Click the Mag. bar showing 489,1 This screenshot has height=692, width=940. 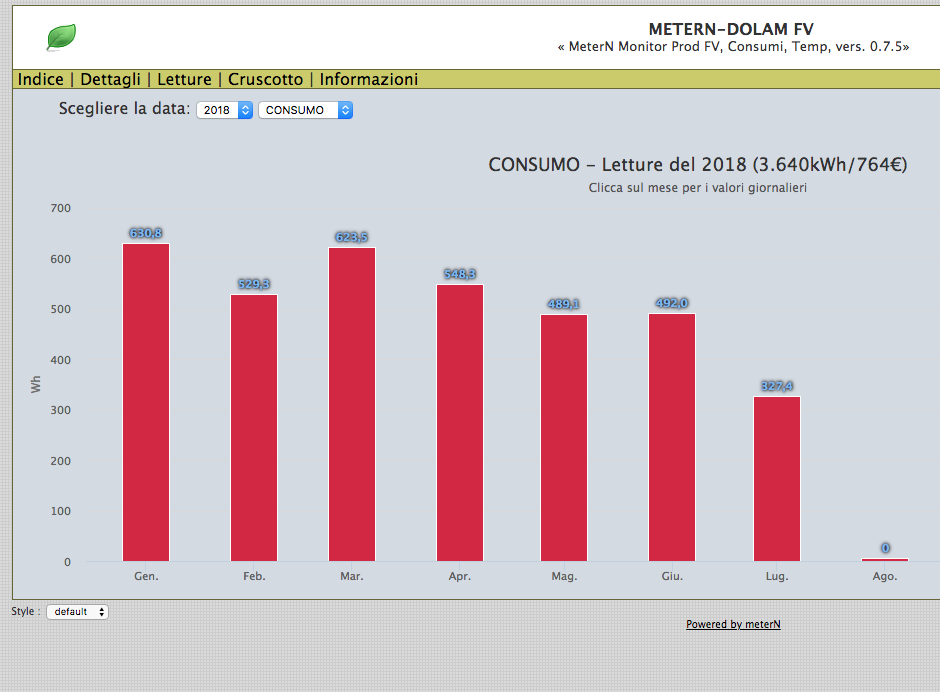pos(564,438)
